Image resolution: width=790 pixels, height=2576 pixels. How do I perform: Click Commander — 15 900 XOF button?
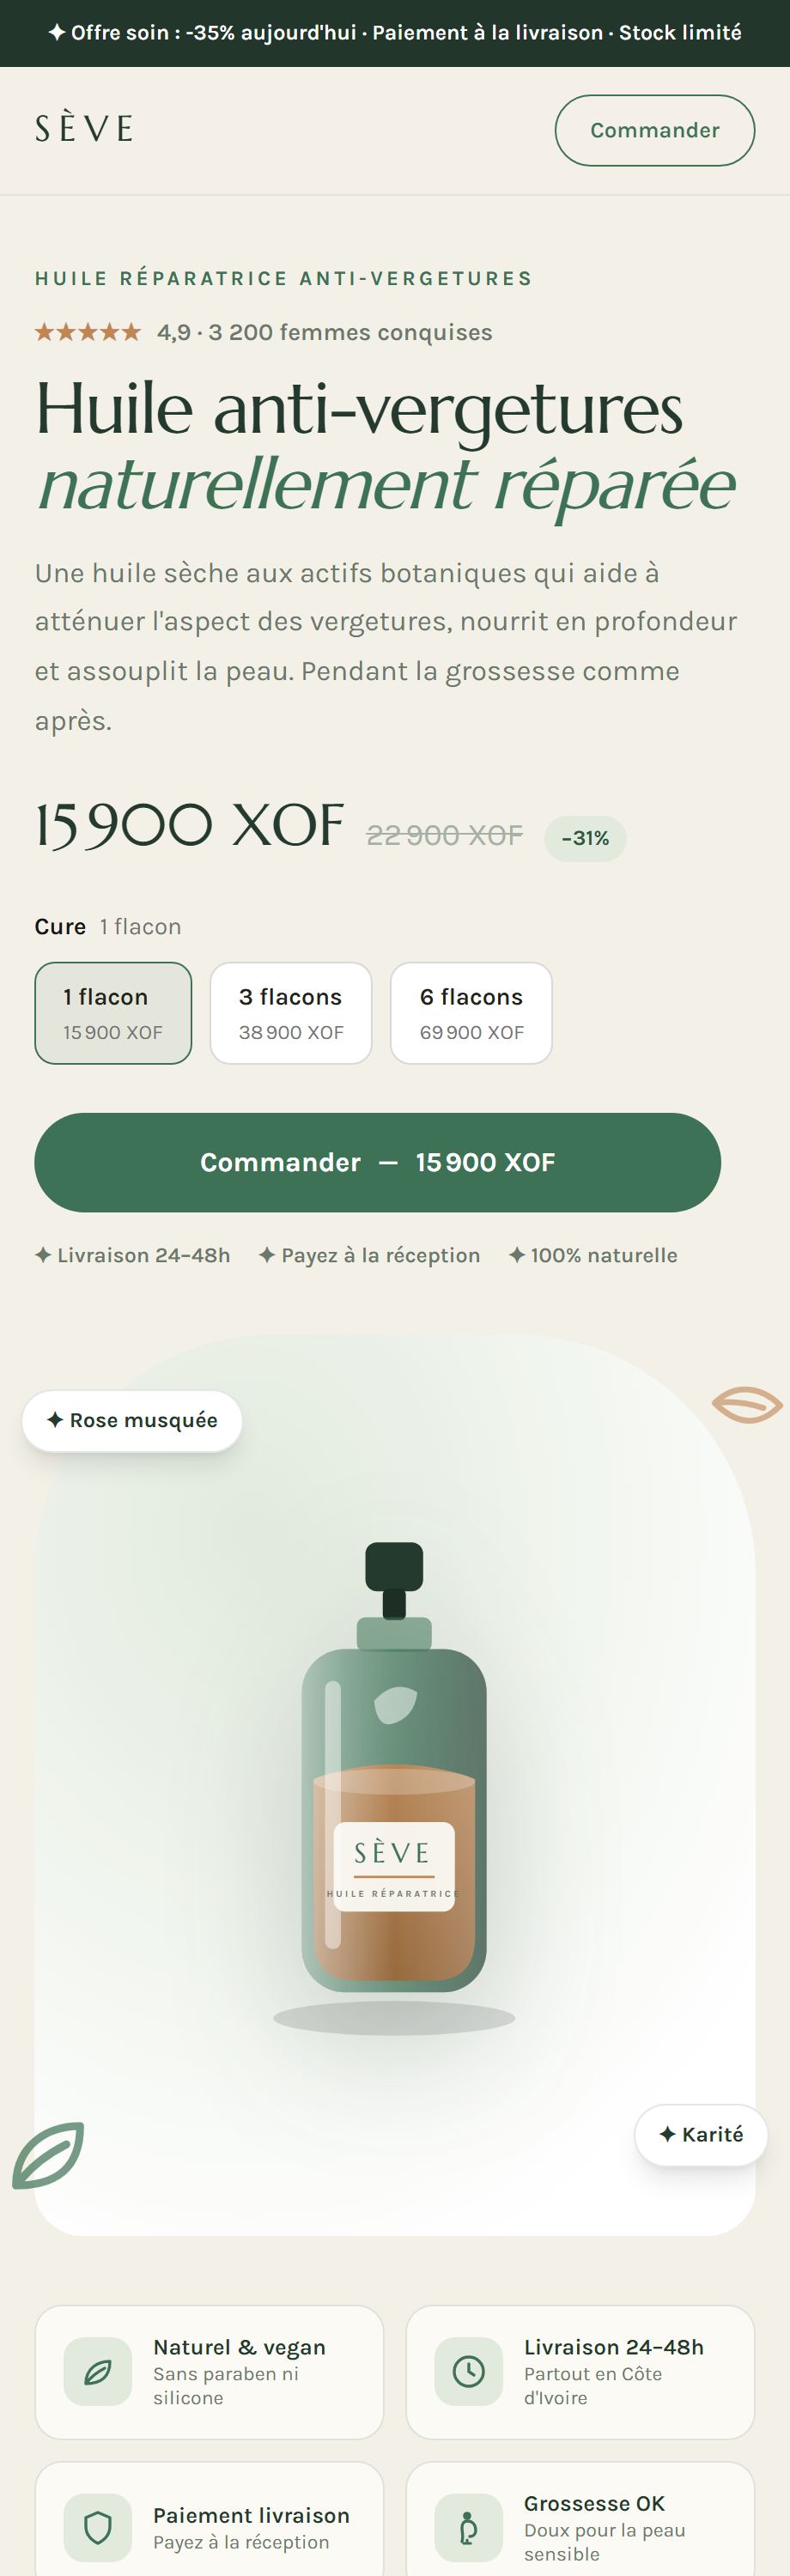tap(378, 1162)
